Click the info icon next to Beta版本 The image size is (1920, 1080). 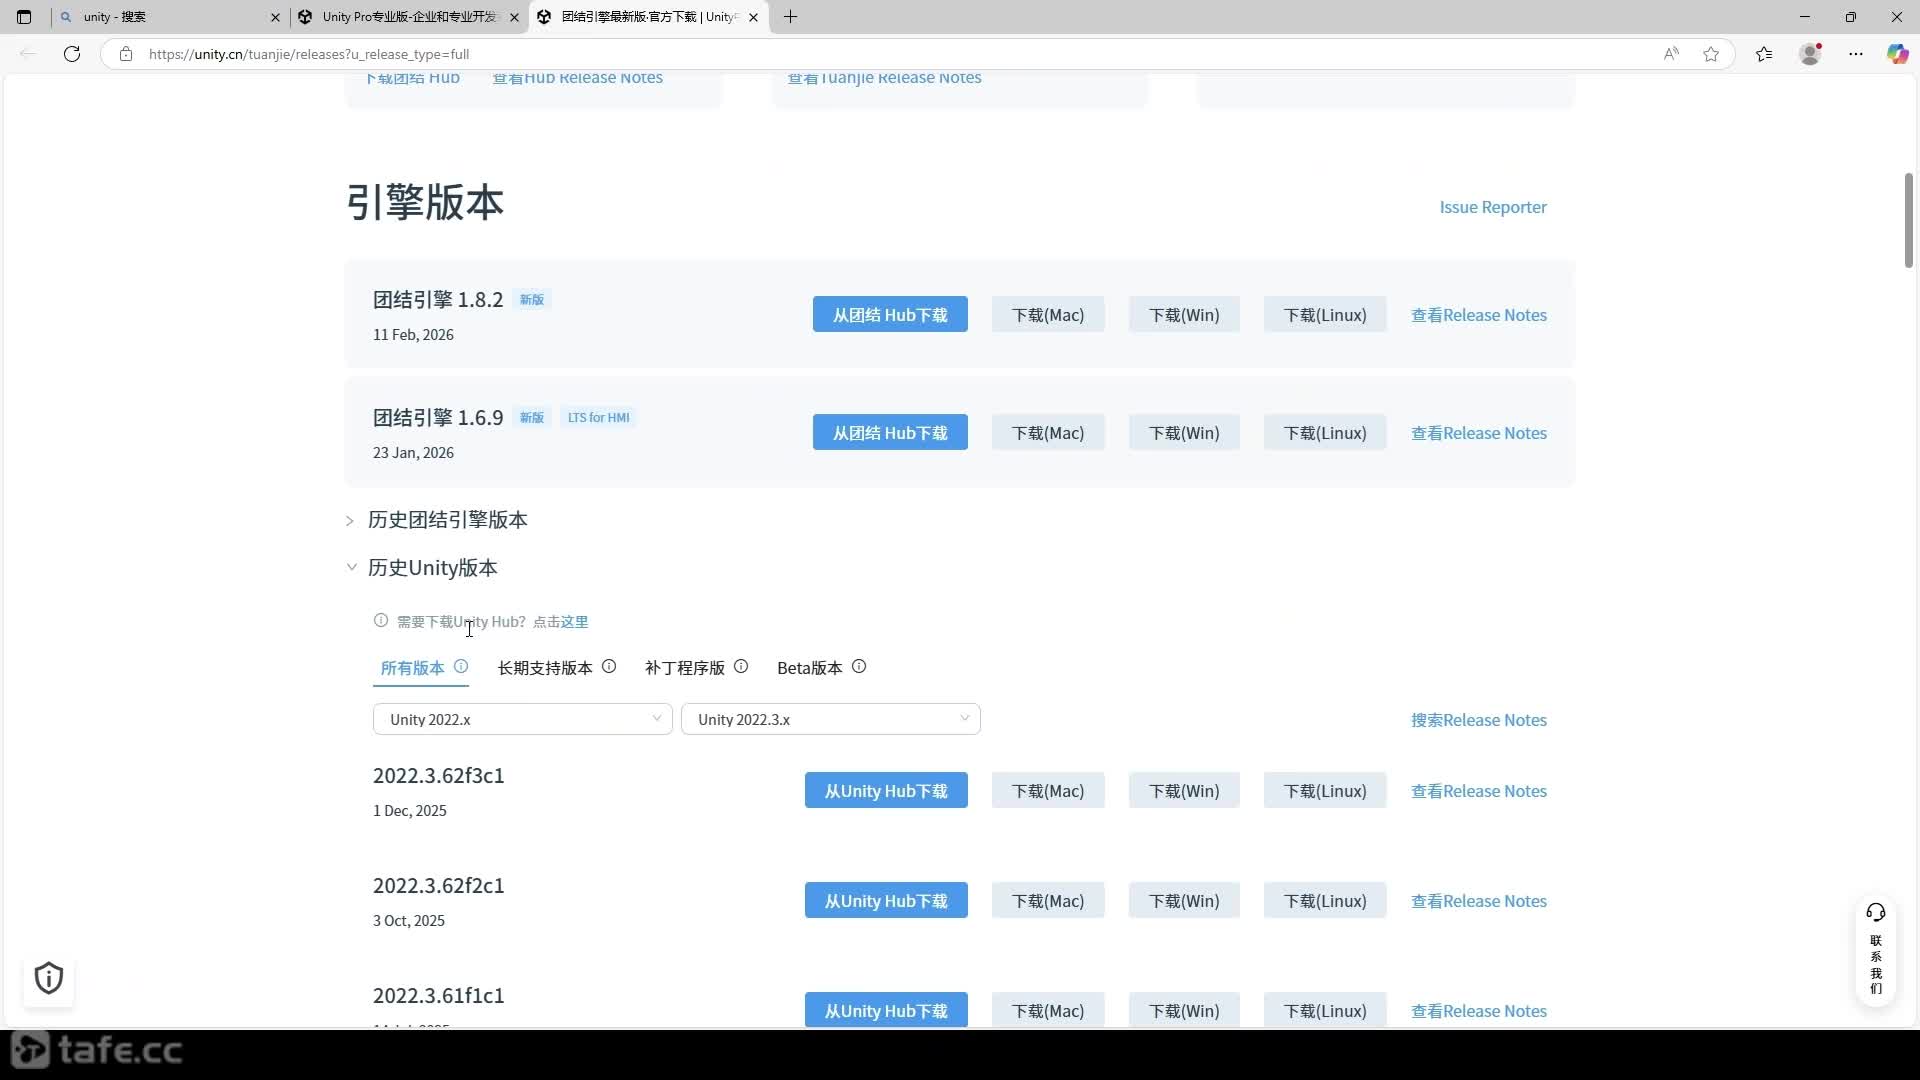click(859, 666)
